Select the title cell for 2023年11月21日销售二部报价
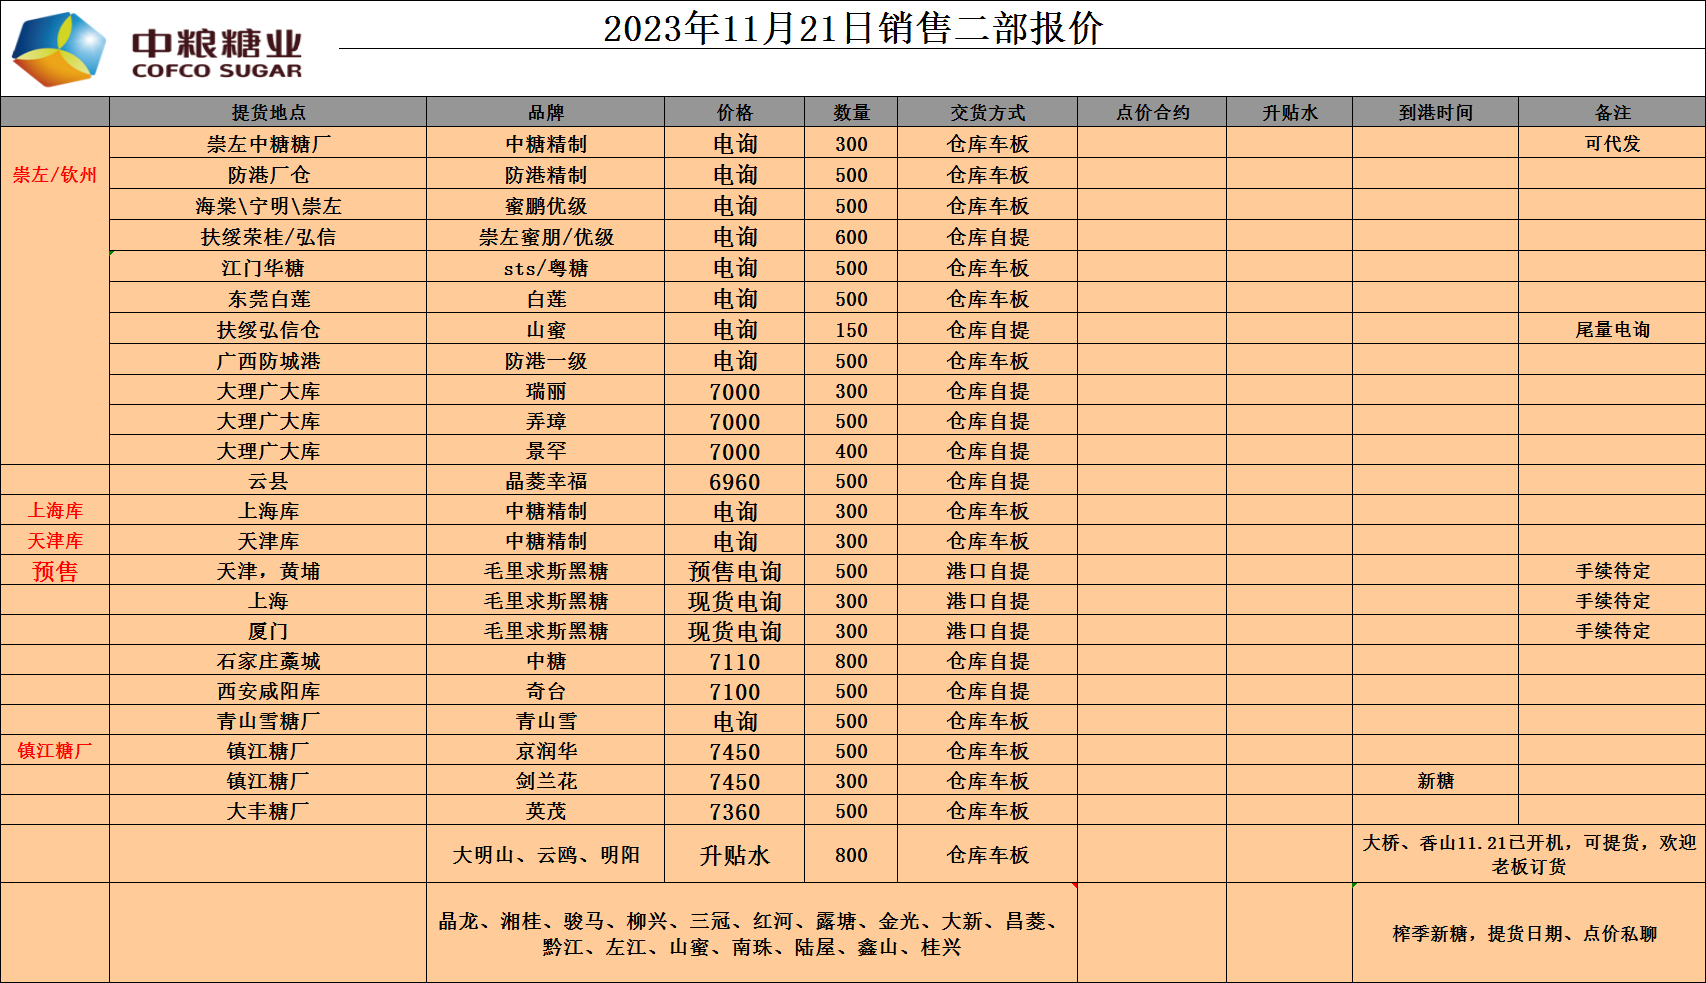Image resolution: width=1706 pixels, height=983 pixels. tap(852, 28)
